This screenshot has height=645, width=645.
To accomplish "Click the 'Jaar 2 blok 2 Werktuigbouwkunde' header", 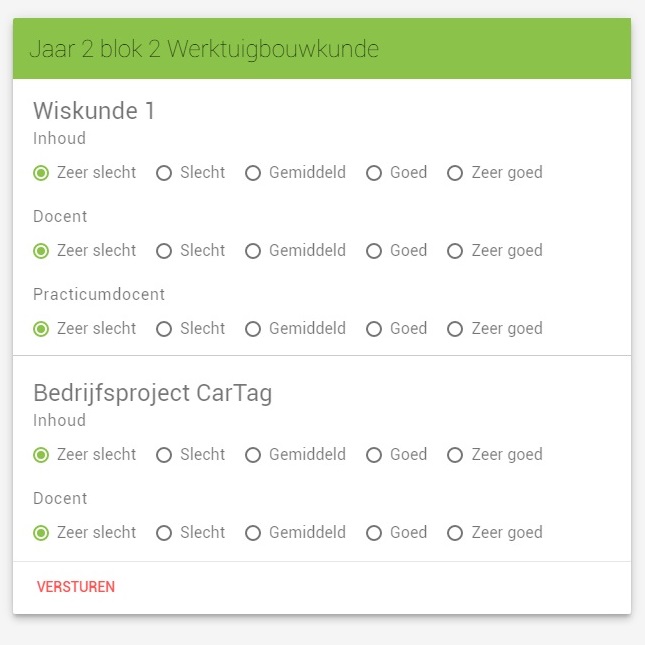I will coord(204,49).
